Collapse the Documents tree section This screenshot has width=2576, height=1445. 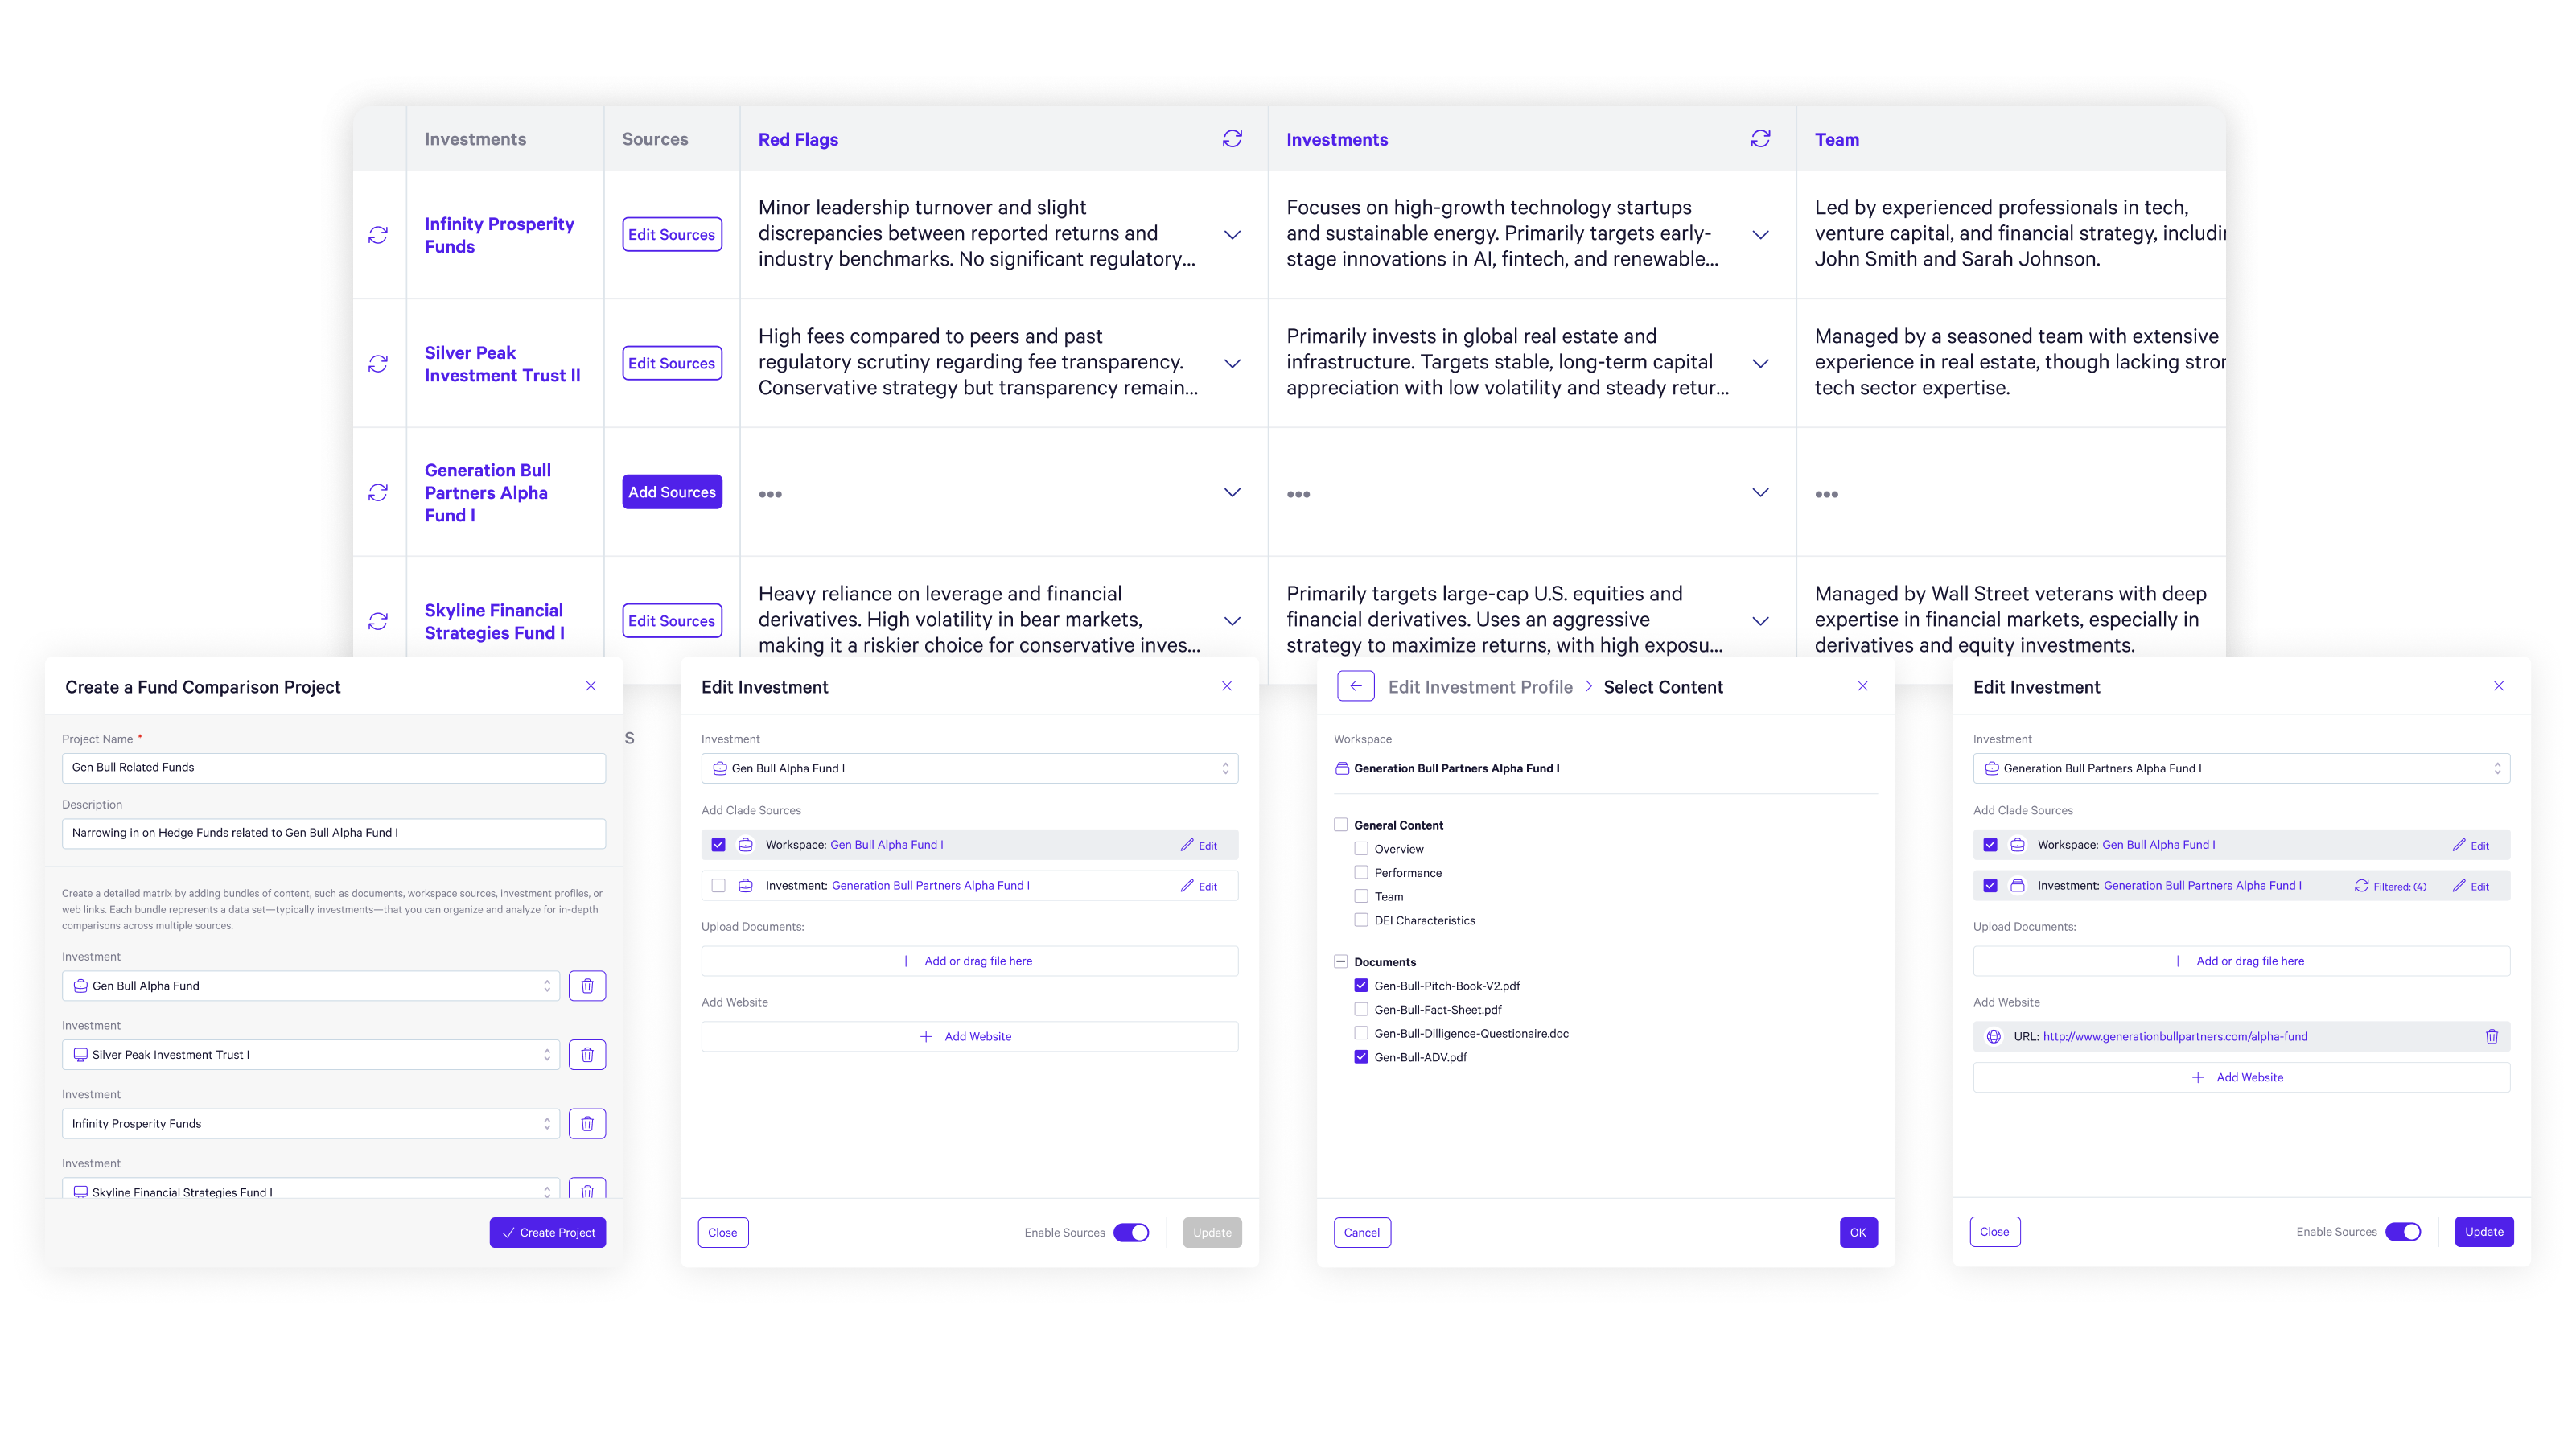(1340, 962)
